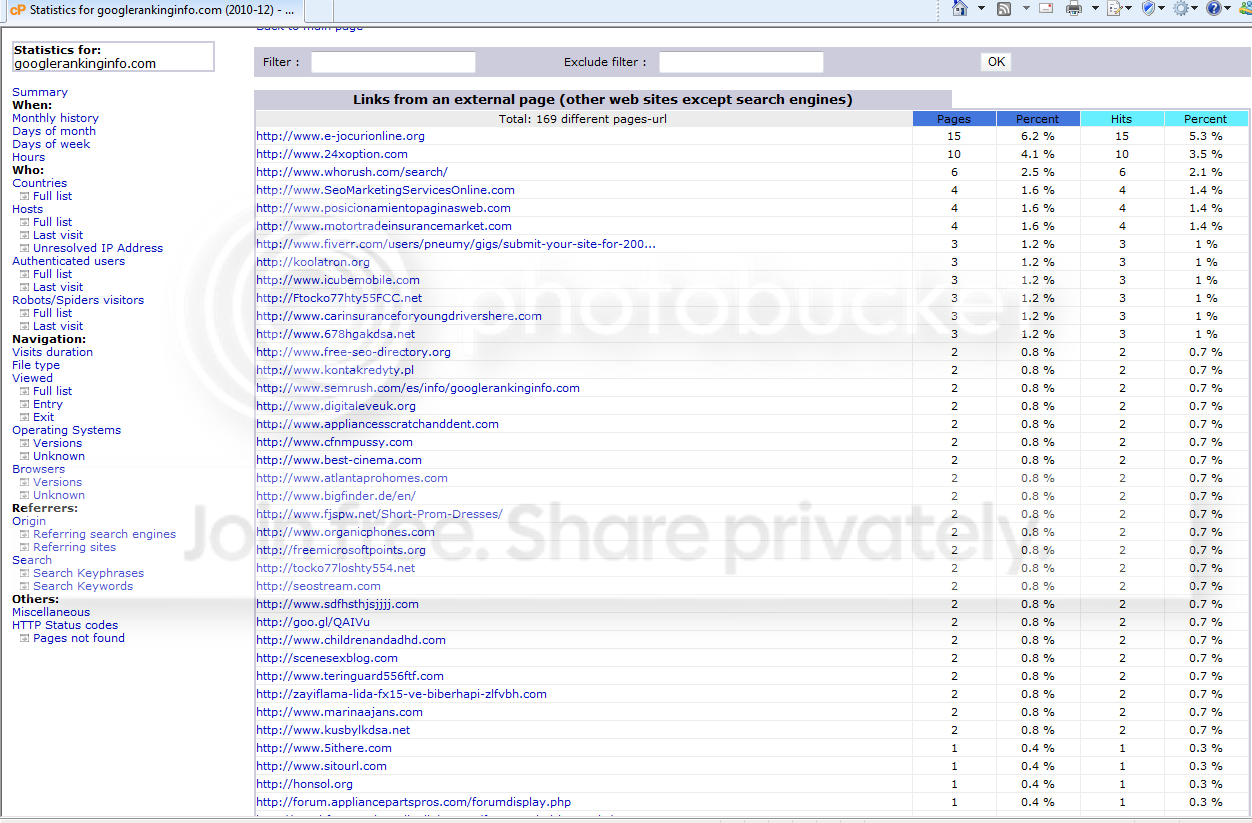This screenshot has width=1252, height=823.
Task: Open the Tools gear icon
Action: point(1181,9)
